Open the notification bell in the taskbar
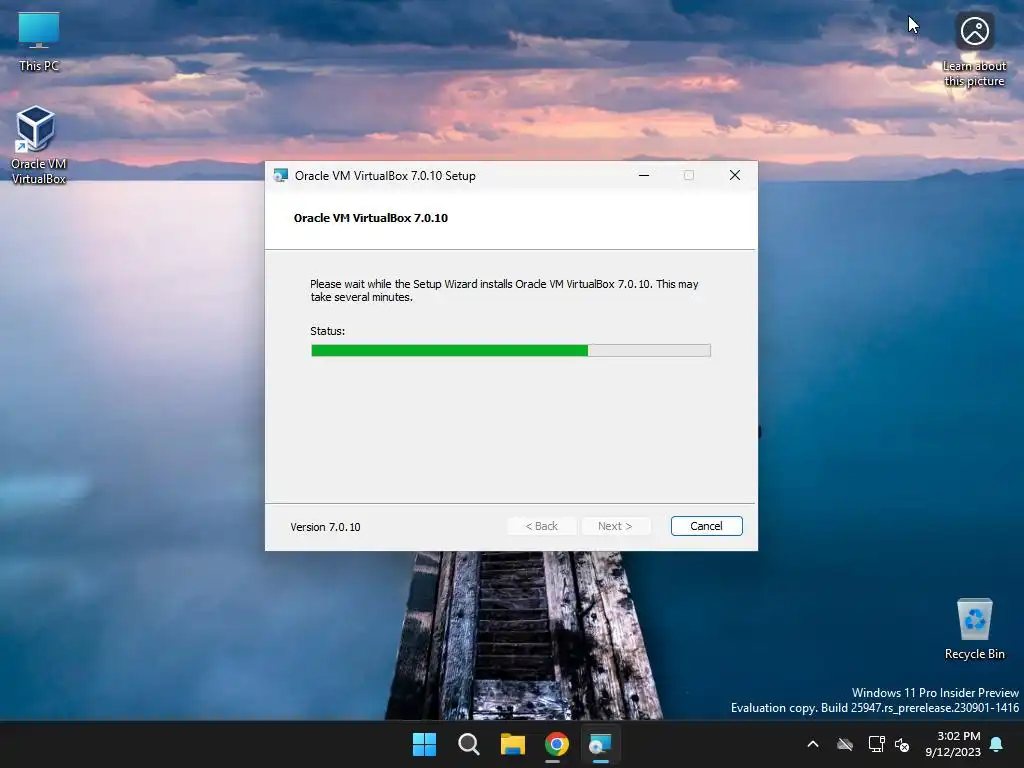Image resolution: width=1024 pixels, height=768 pixels. click(x=997, y=744)
